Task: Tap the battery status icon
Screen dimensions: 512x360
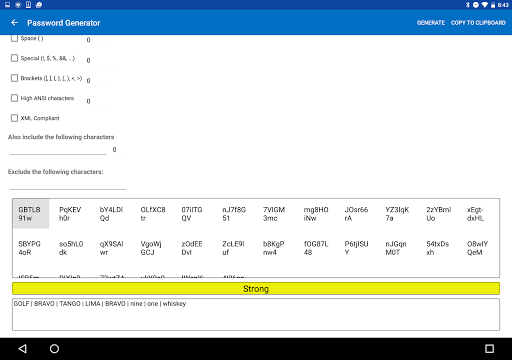Action: (x=493, y=5)
